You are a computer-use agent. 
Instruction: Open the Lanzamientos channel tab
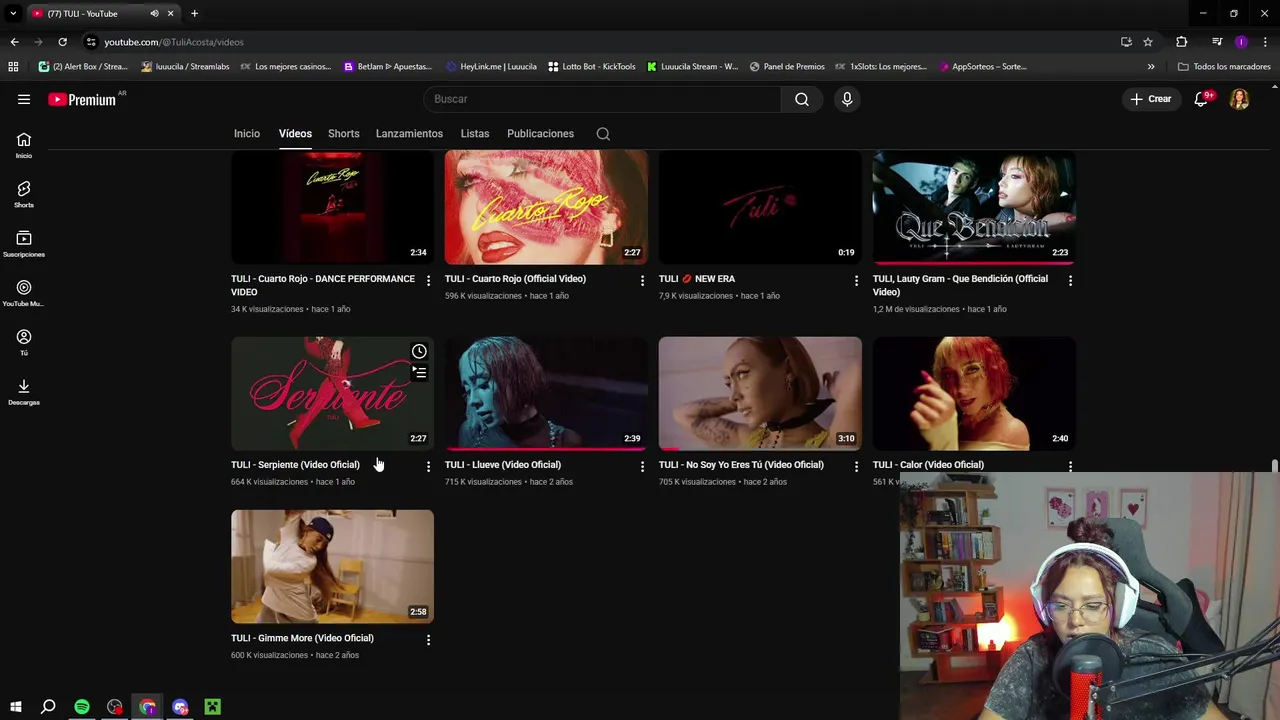409,134
